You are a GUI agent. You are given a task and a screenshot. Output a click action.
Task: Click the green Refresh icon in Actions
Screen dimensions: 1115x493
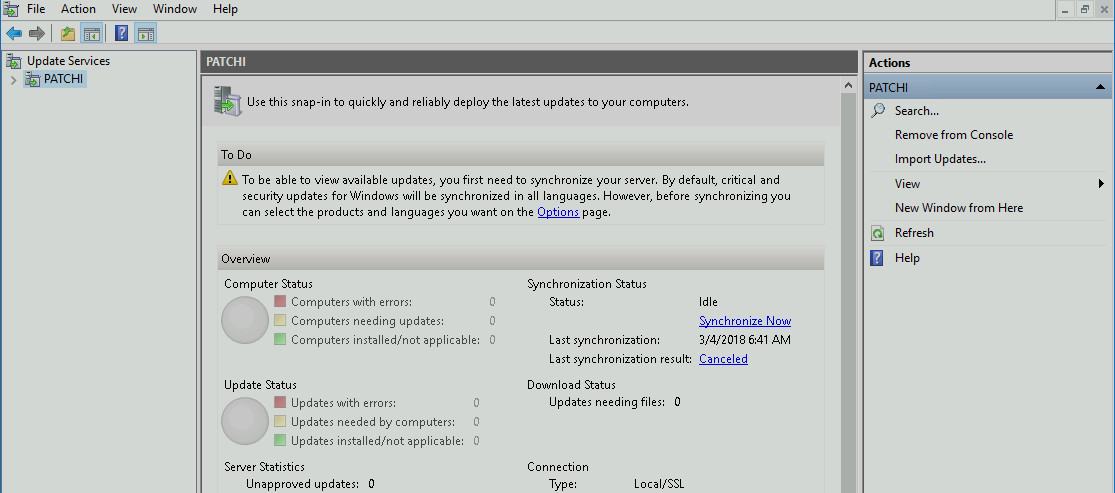877,233
